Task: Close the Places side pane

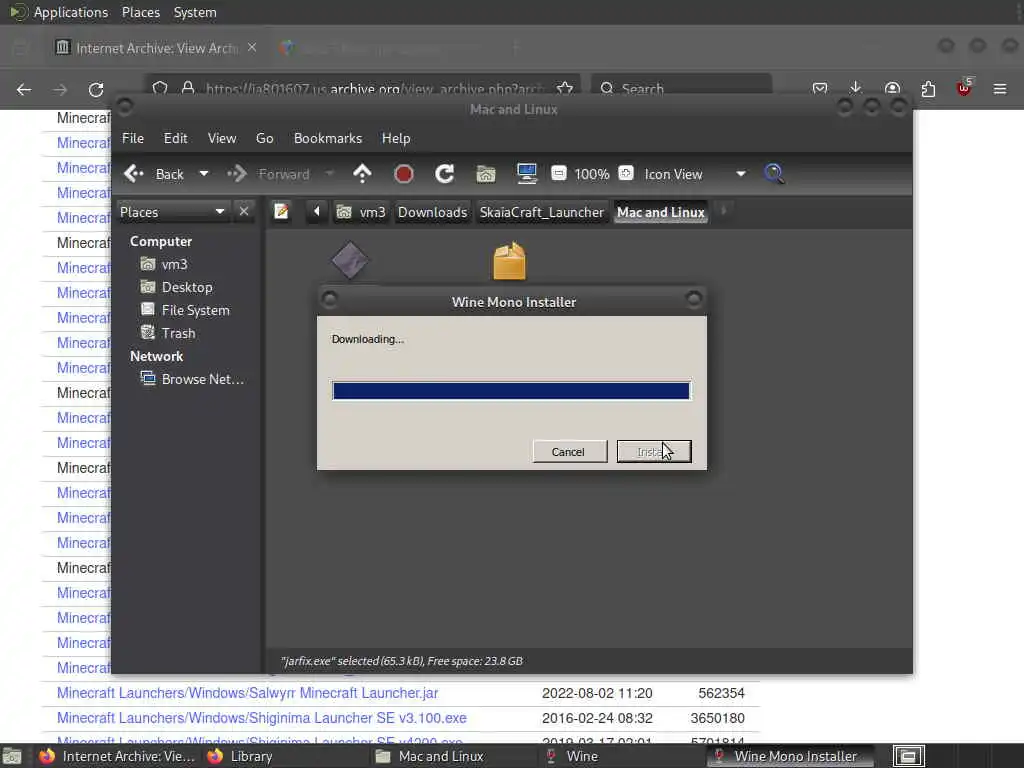Action: pos(244,212)
